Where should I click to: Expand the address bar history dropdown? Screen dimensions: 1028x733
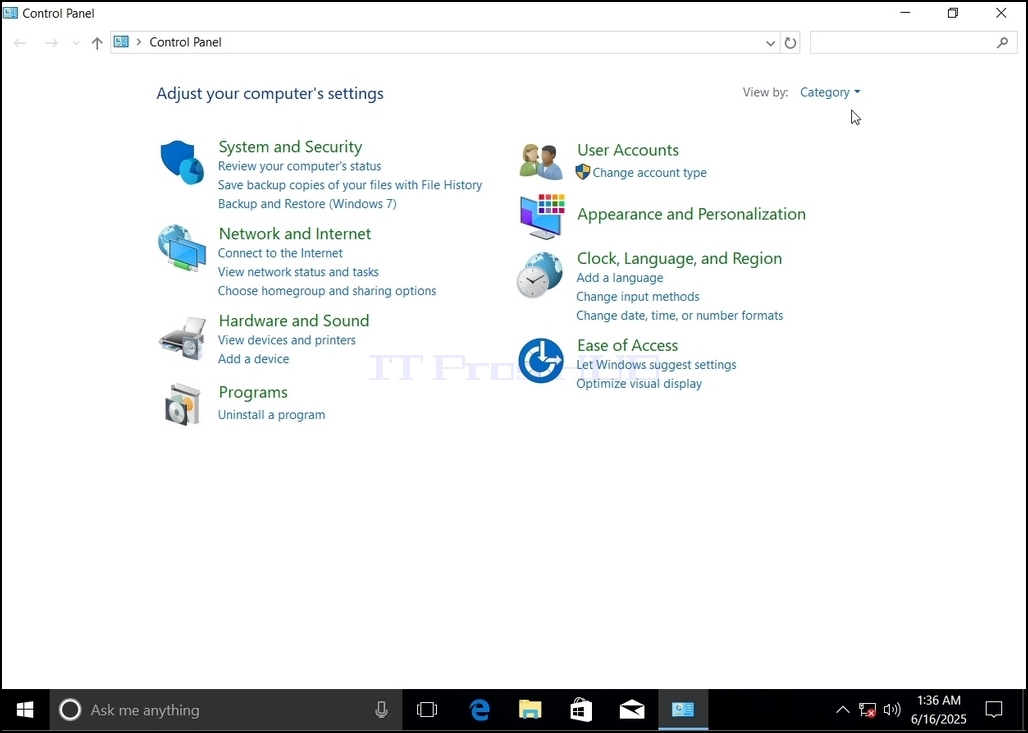click(770, 43)
